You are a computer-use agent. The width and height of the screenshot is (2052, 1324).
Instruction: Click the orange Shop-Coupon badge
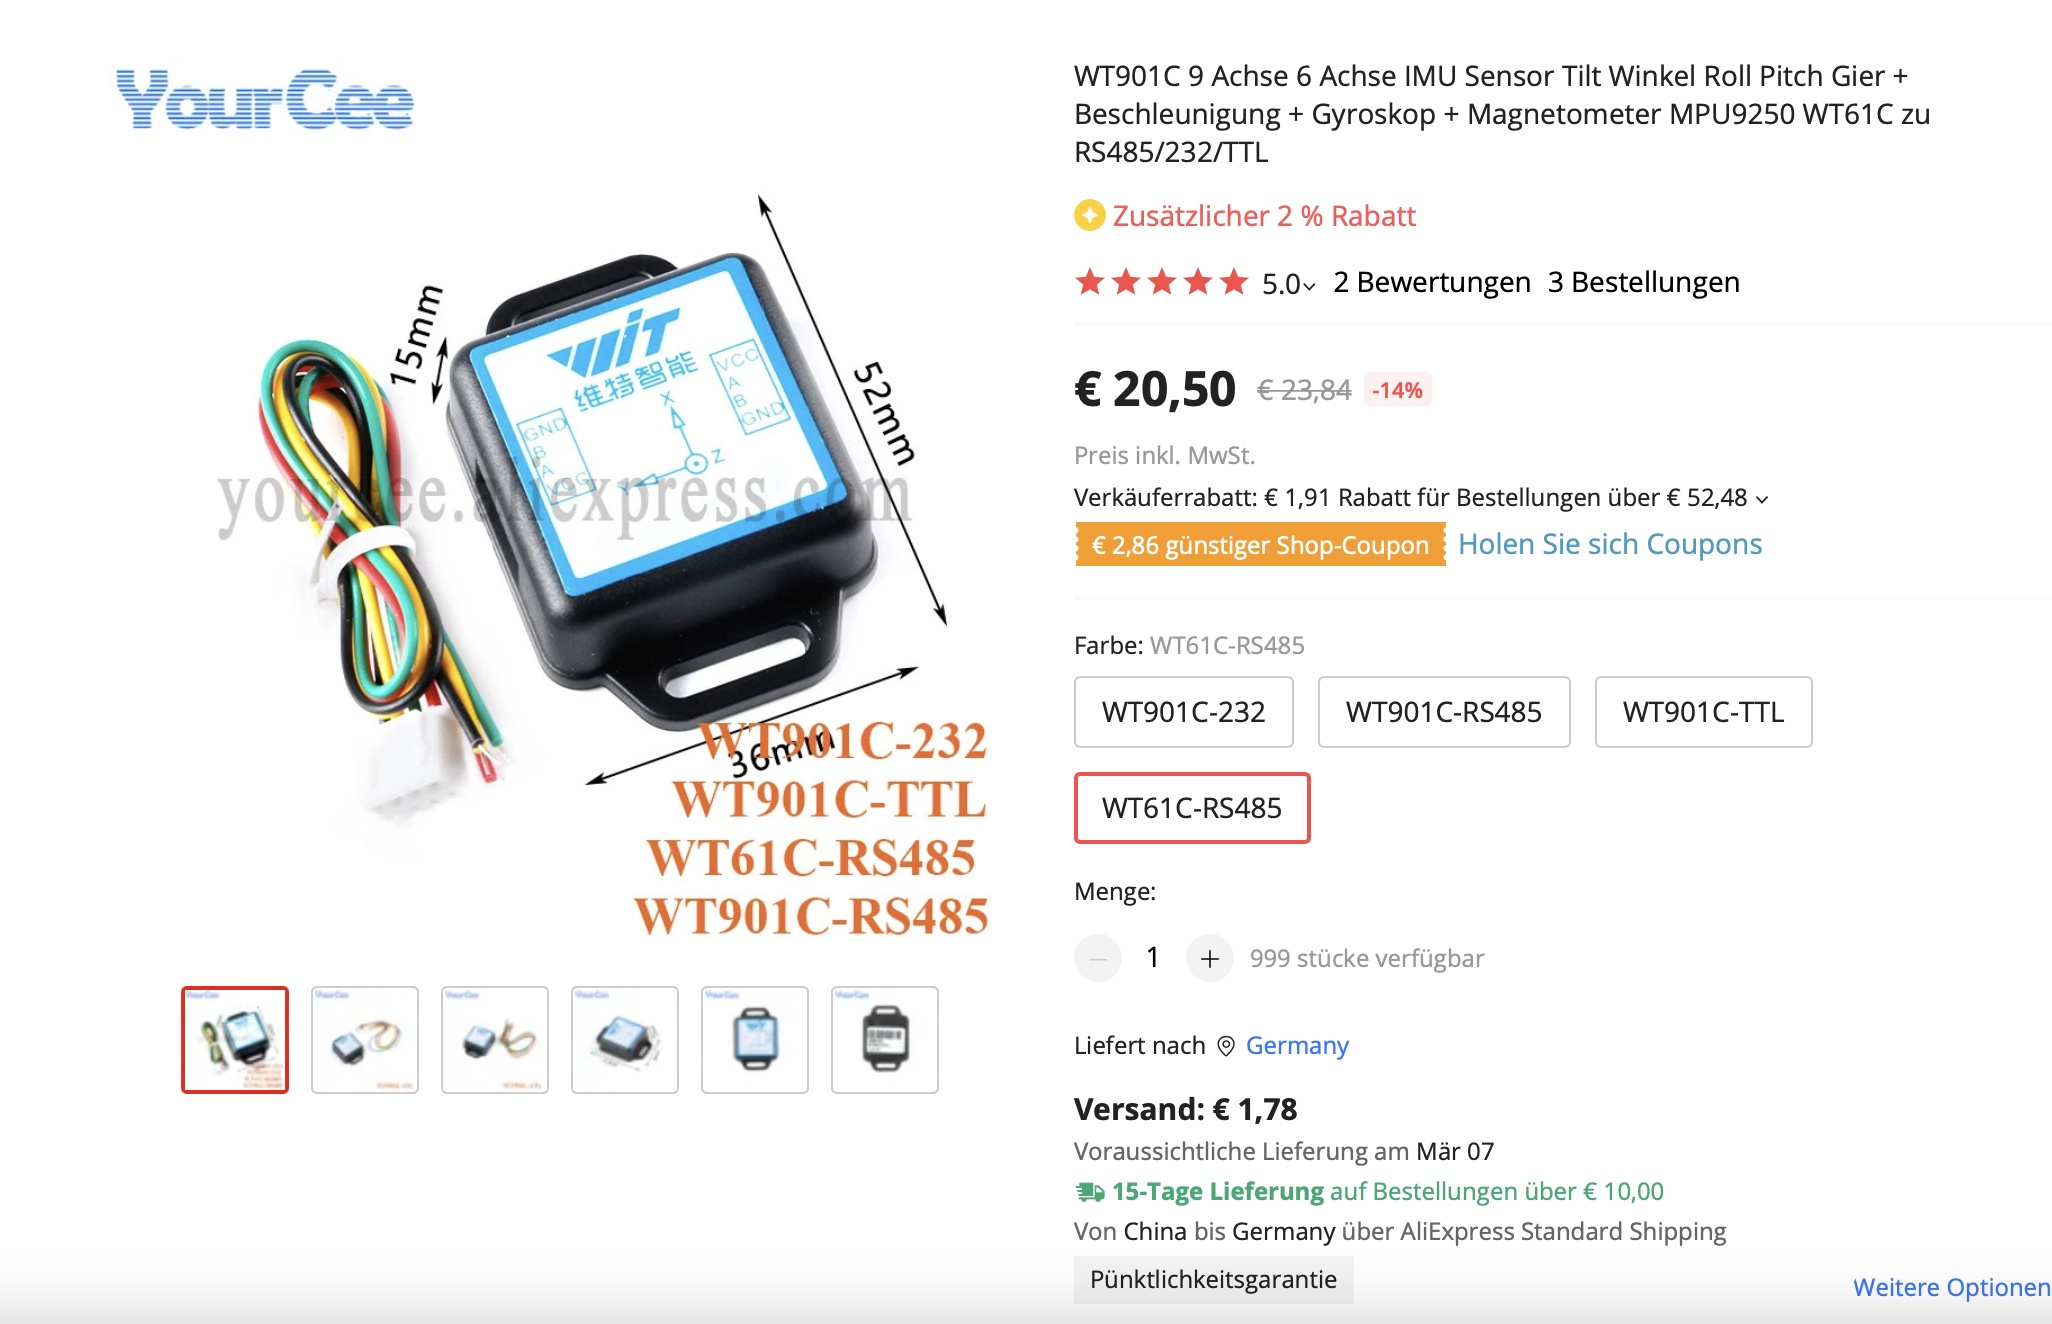[1260, 545]
